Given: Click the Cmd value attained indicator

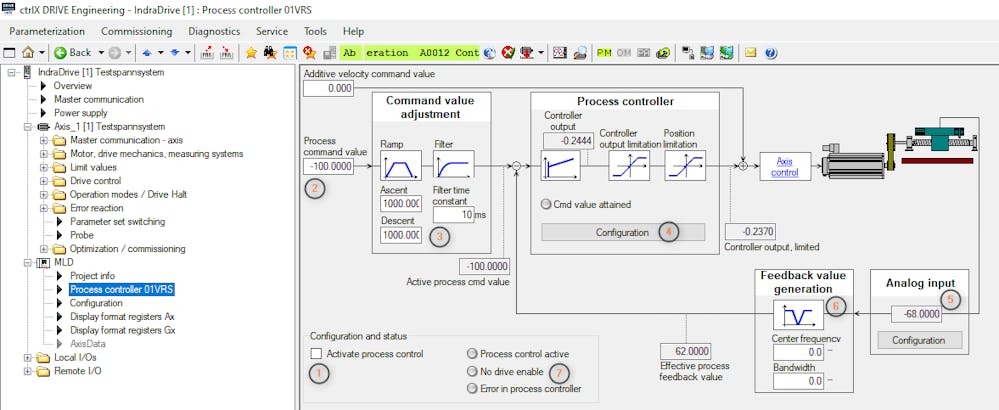Looking at the screenshot, I should coord(545,205).
